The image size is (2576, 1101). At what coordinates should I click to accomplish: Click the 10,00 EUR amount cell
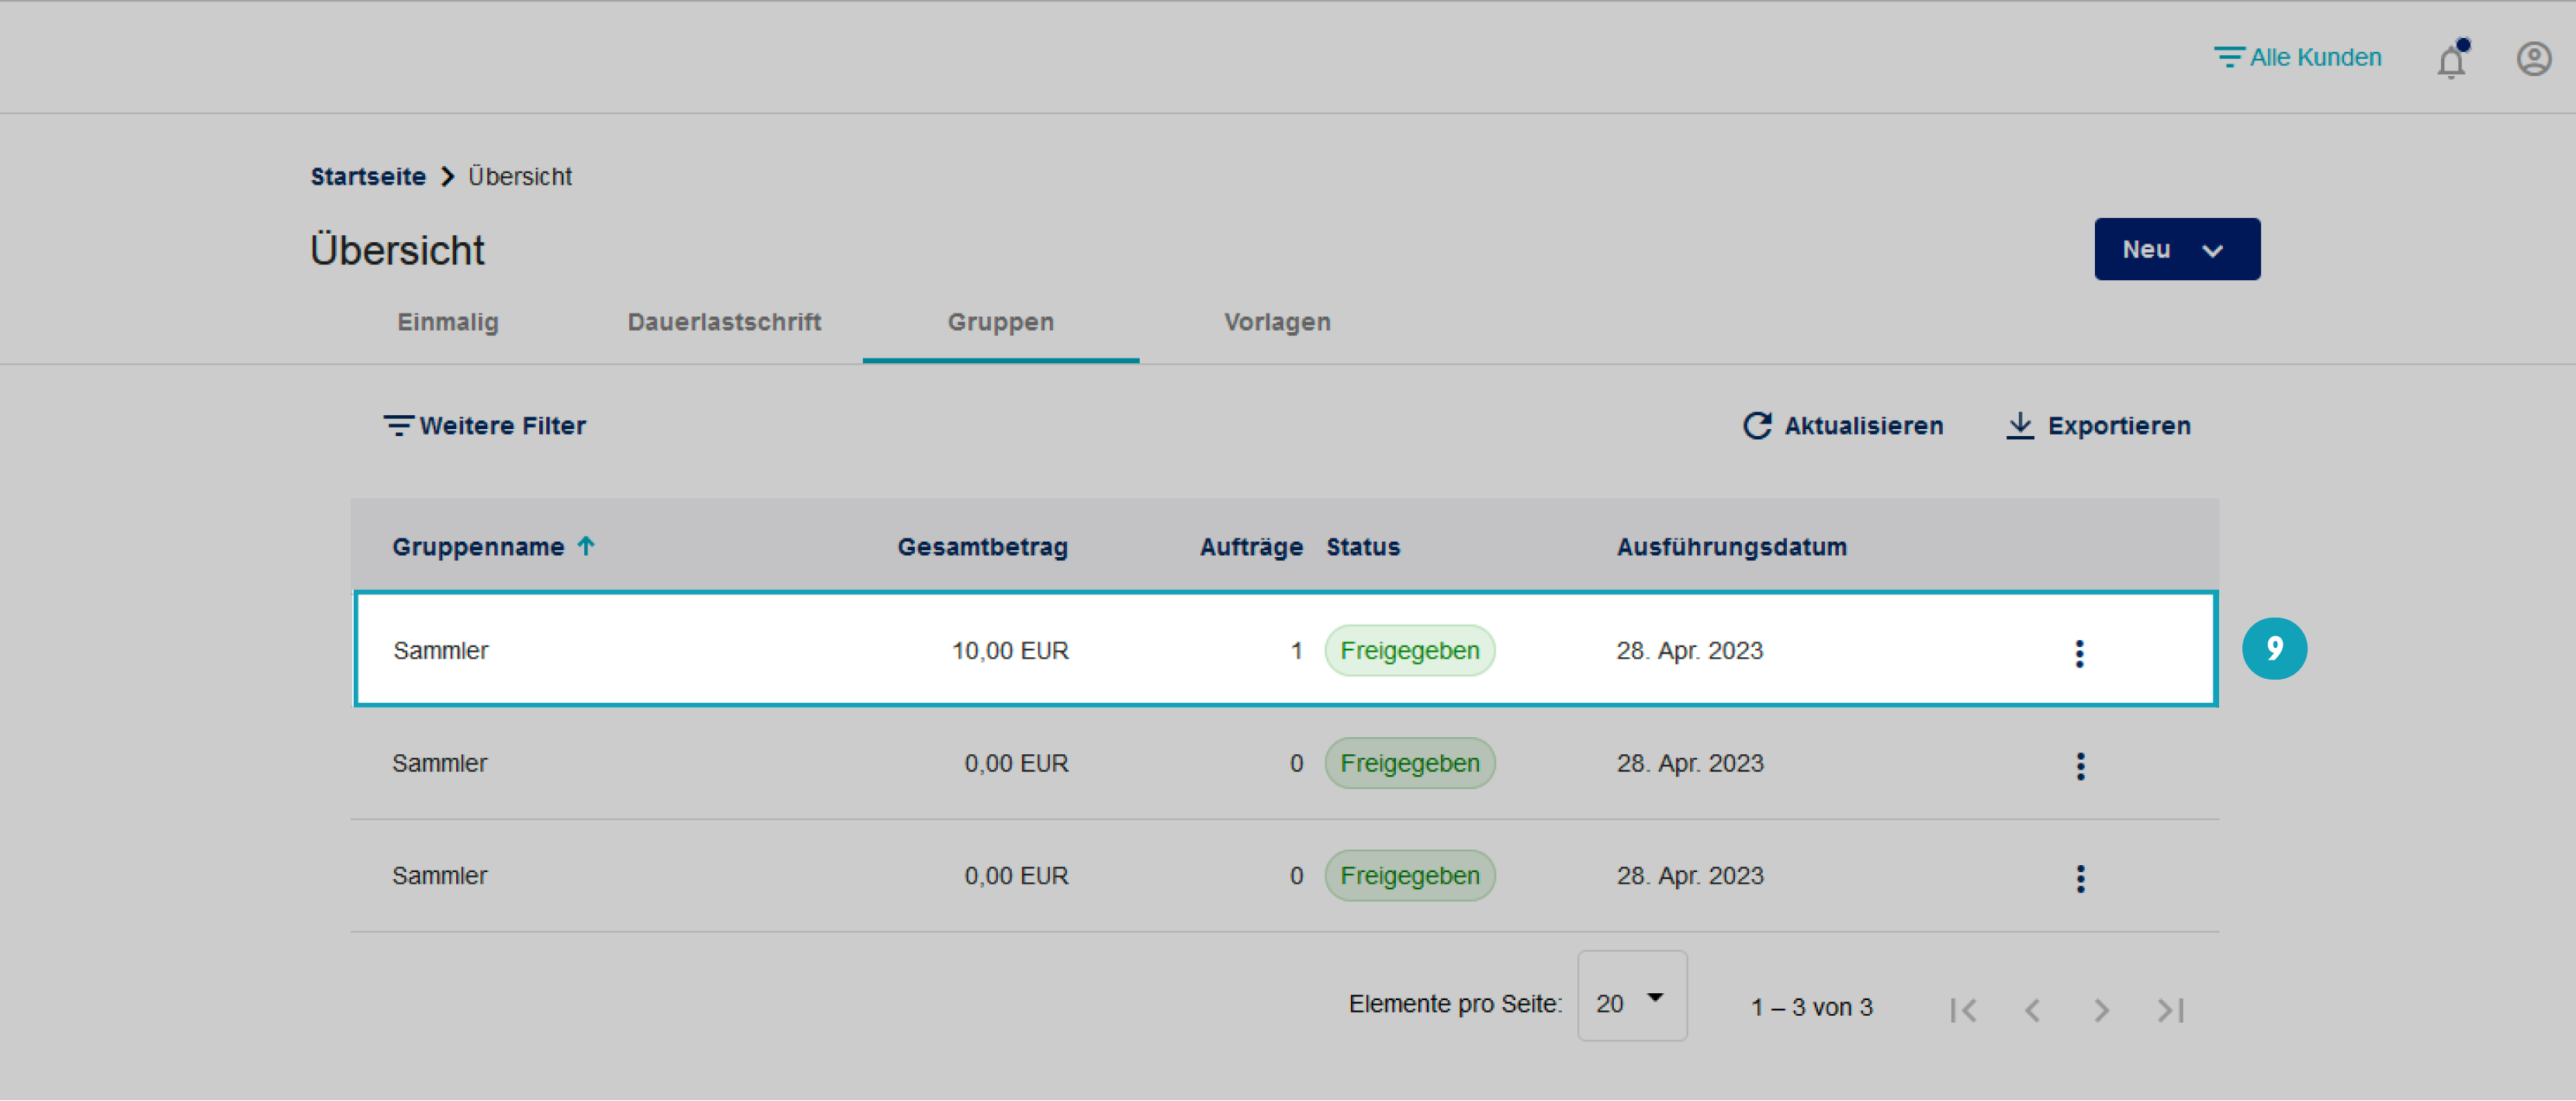[x=1010, y=650]
